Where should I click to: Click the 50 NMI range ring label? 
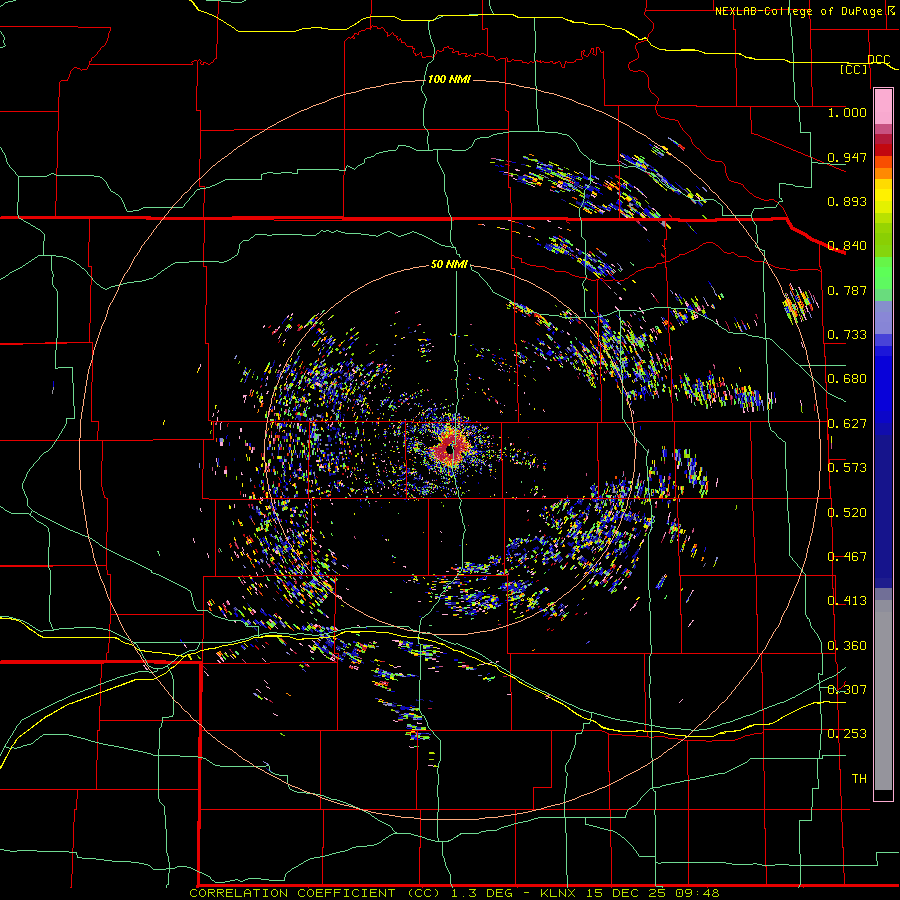(x=449, y=265)
